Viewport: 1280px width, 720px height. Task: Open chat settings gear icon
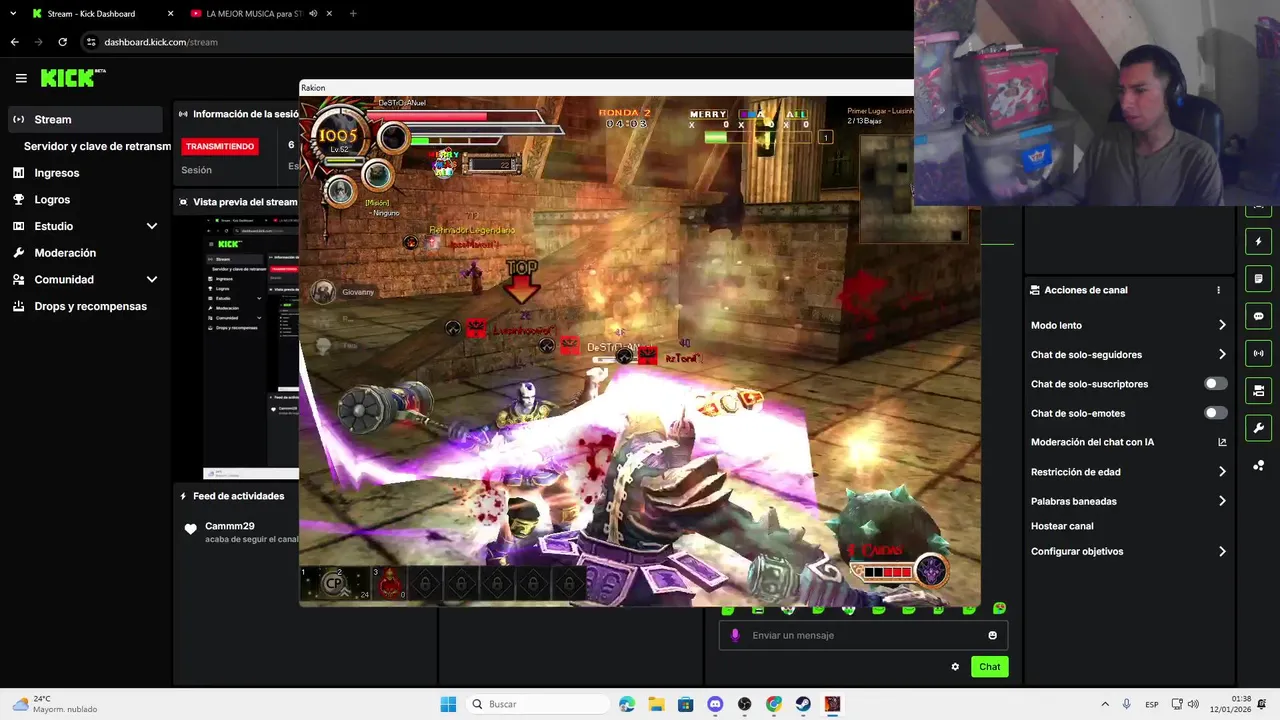tap(955, 667)
